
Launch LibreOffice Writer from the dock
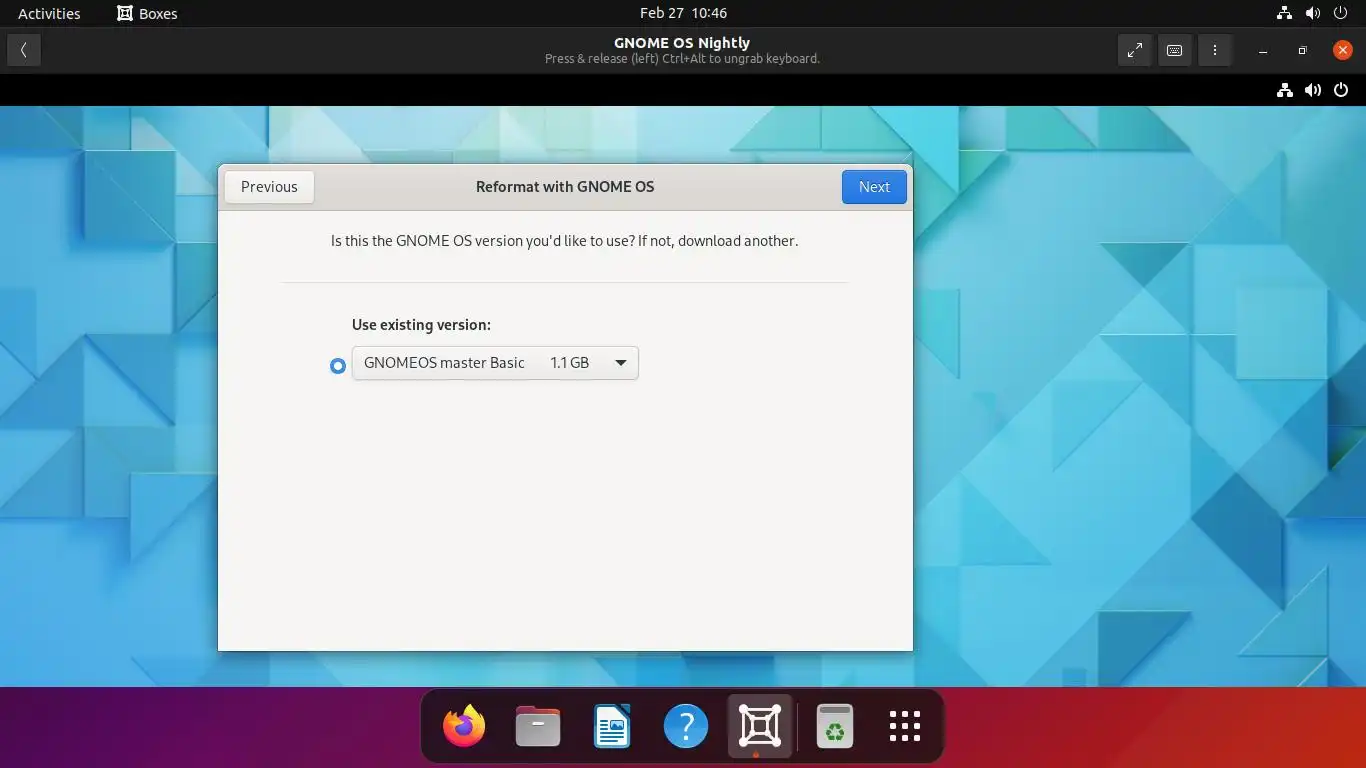point(612,726)
